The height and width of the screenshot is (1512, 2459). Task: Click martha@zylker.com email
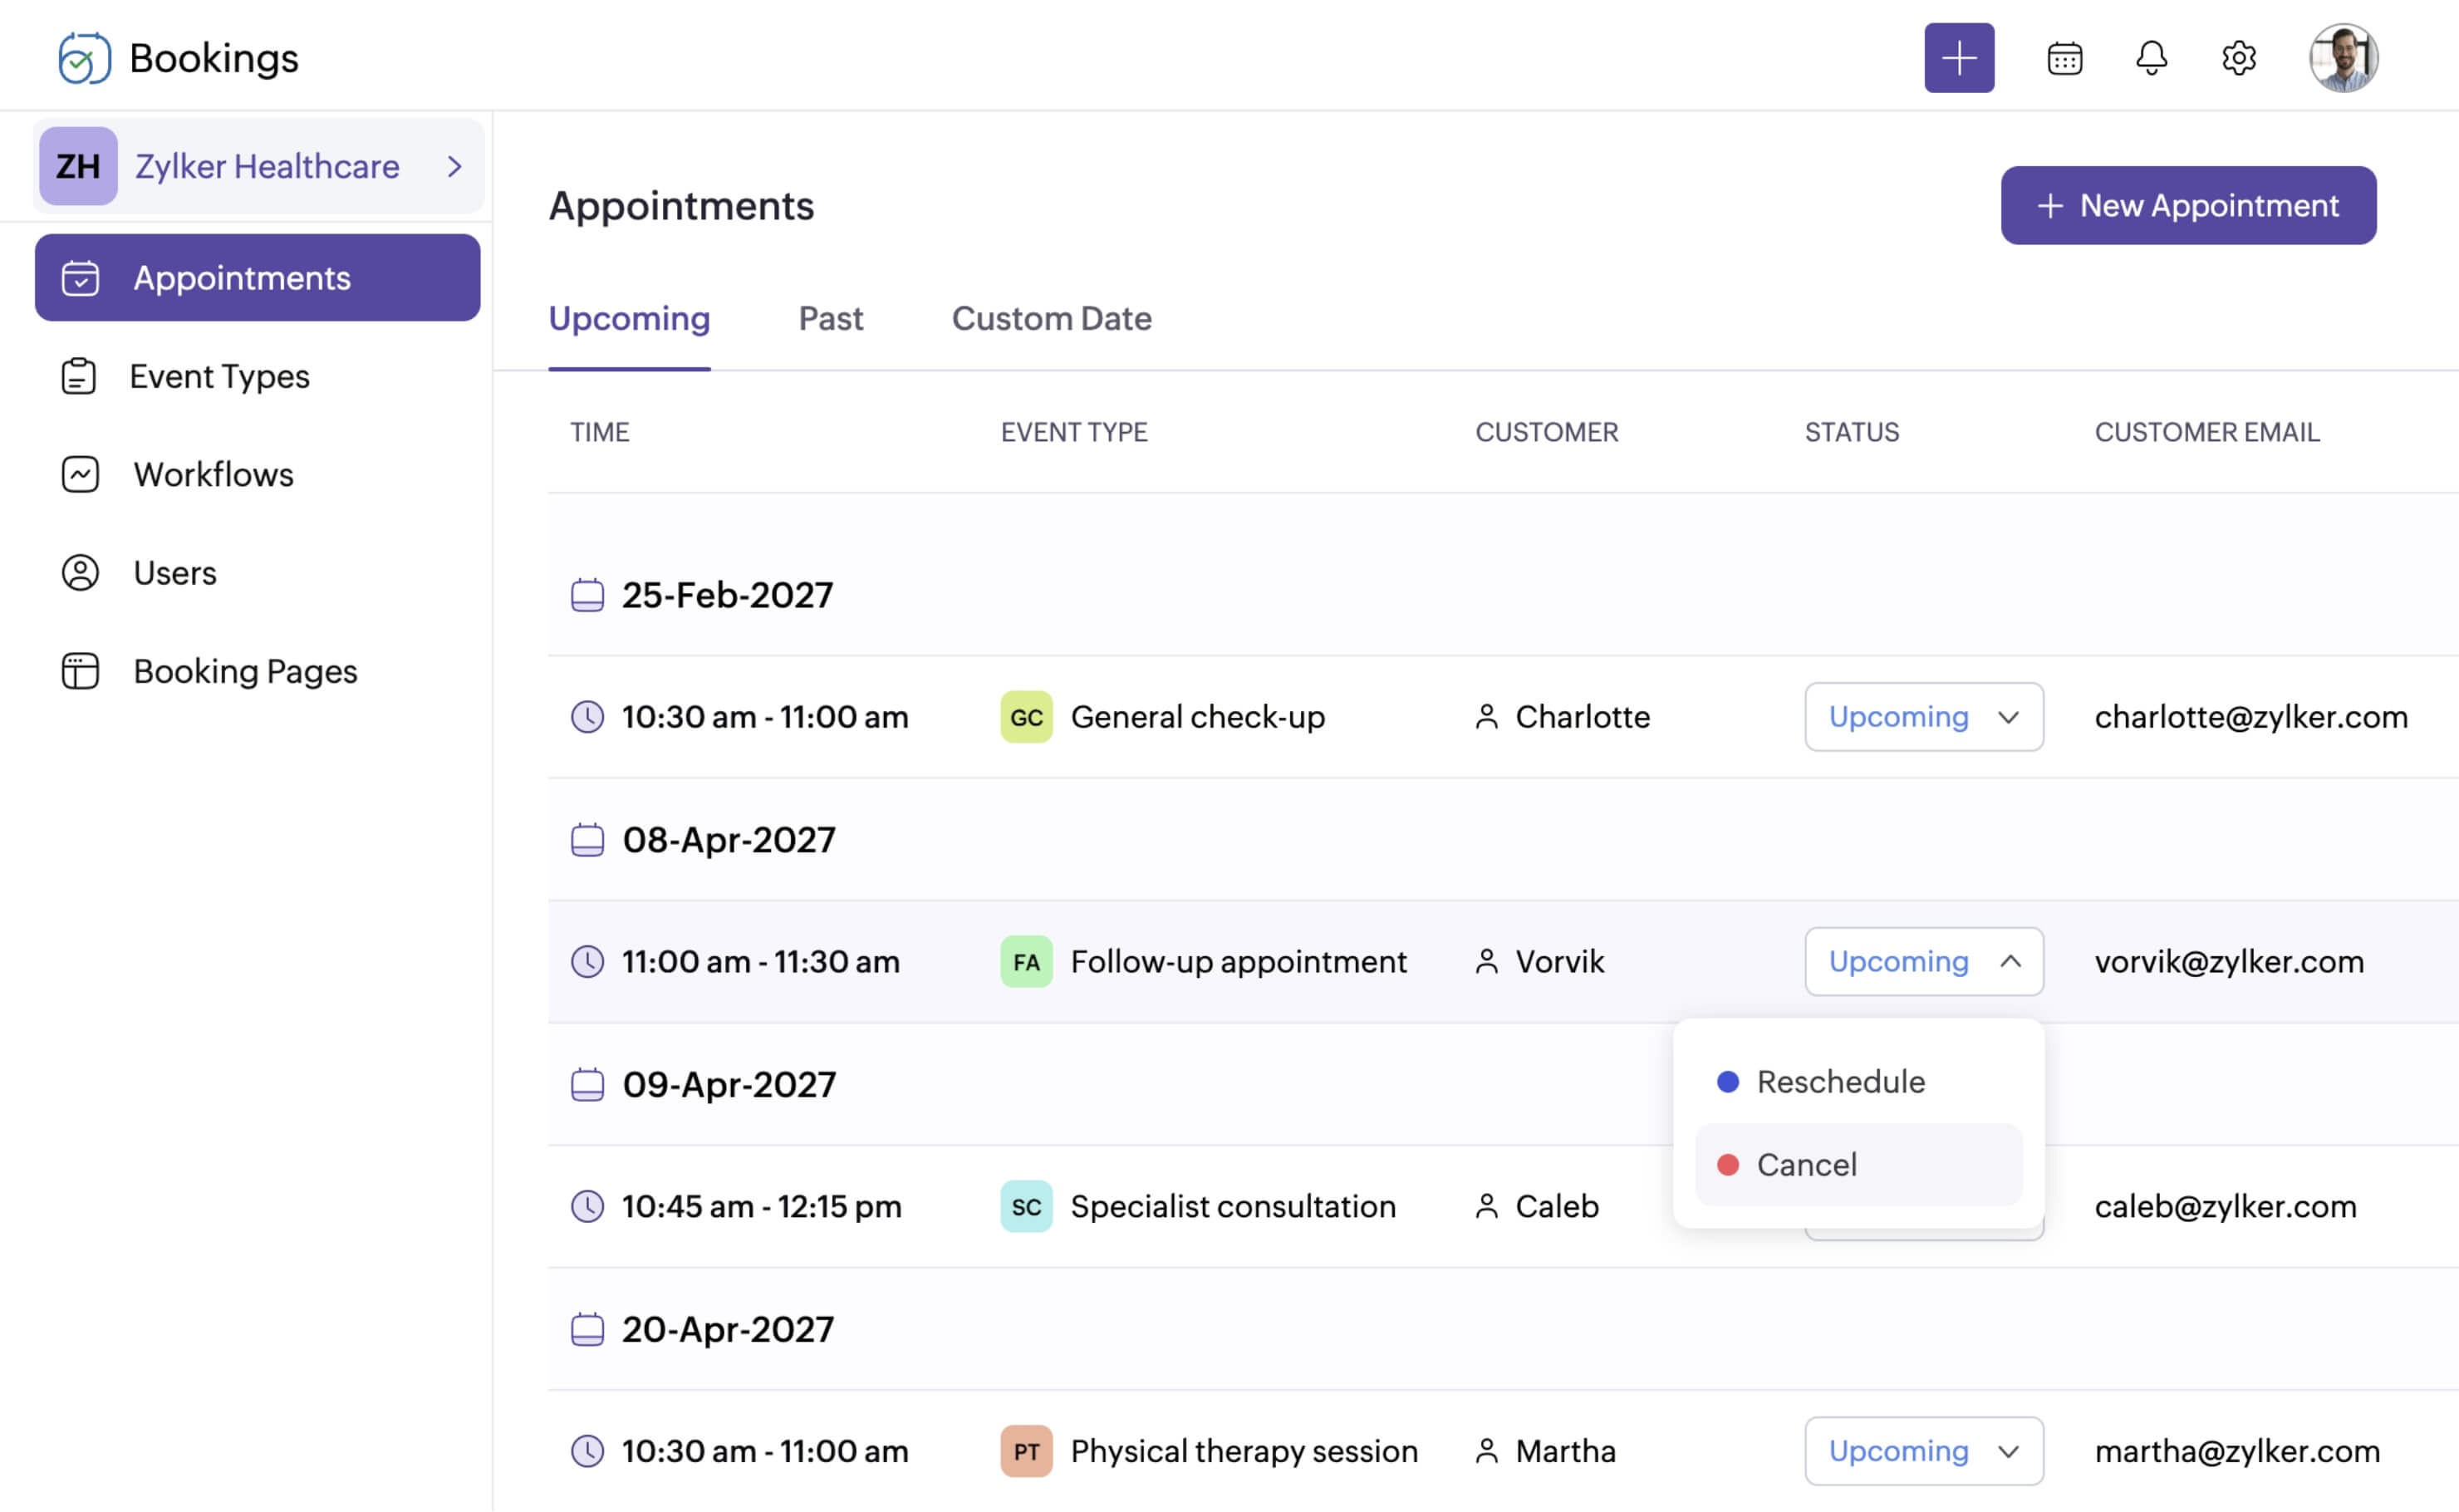click(2236, 1451)
